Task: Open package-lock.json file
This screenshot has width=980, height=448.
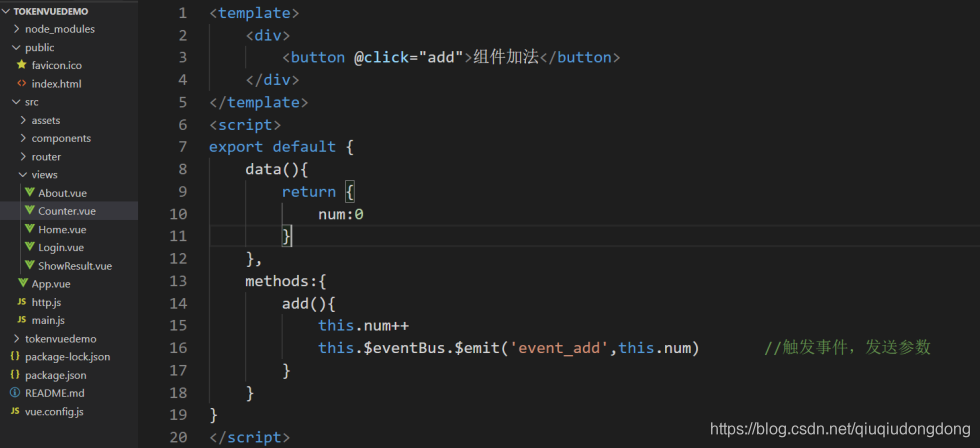Action: [x=68, y=357]
